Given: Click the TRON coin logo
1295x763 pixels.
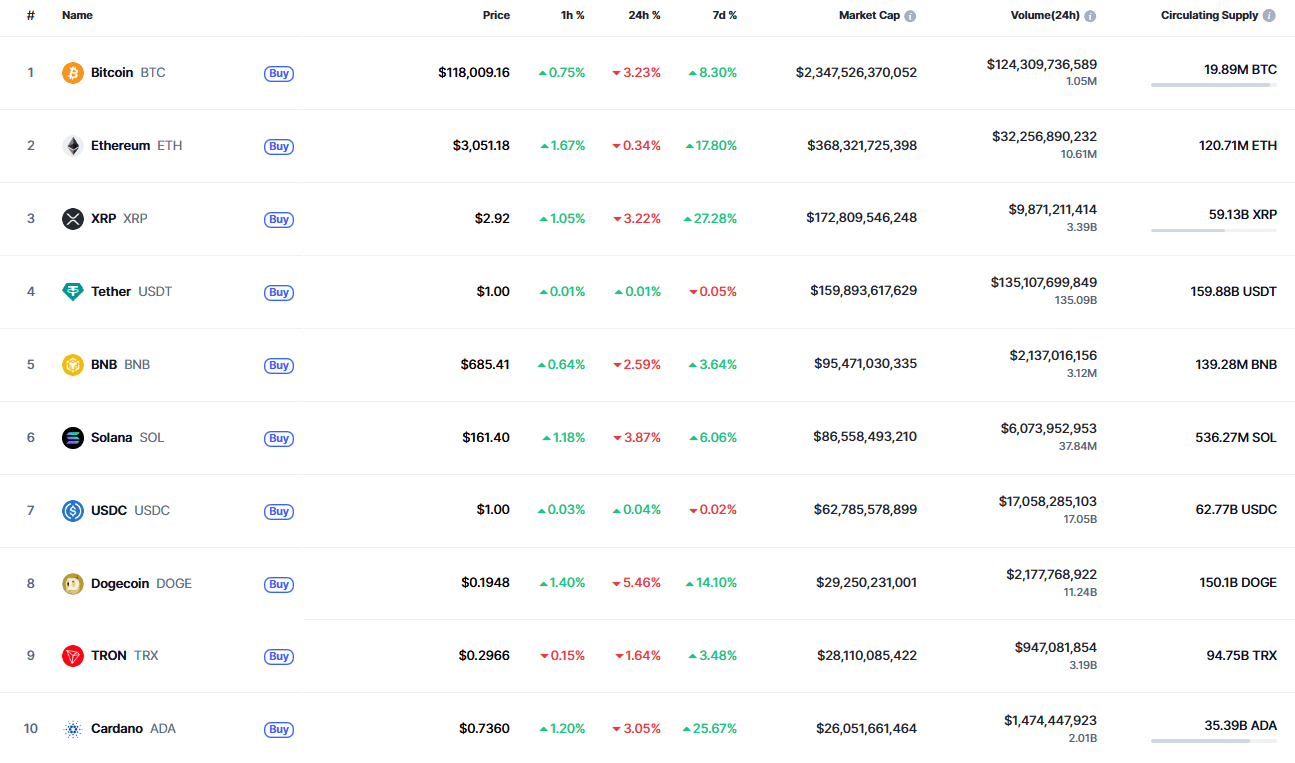Looking at the screenshot, I should (73, 656).
